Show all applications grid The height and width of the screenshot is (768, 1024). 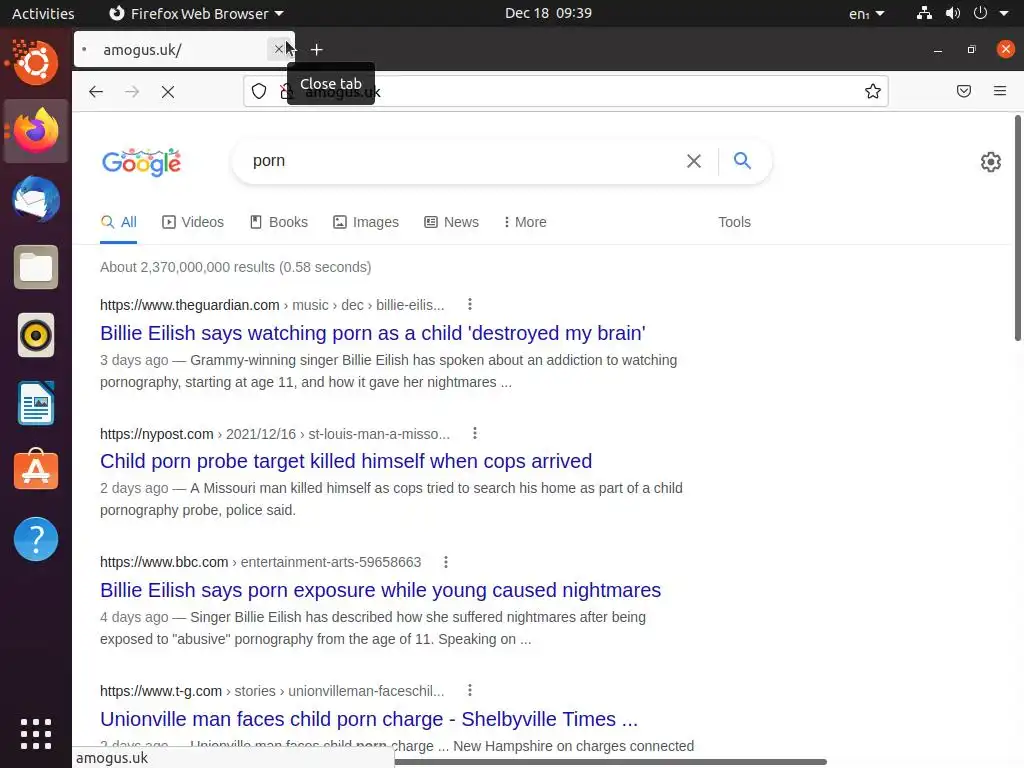(x=36, y=734)
